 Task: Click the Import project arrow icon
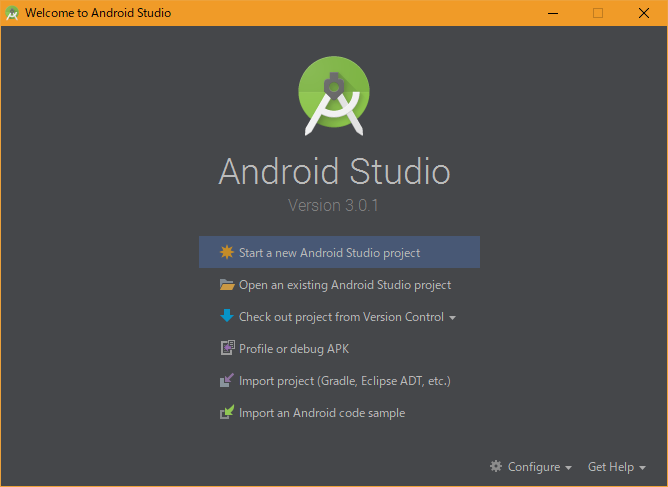click(227, 381)
